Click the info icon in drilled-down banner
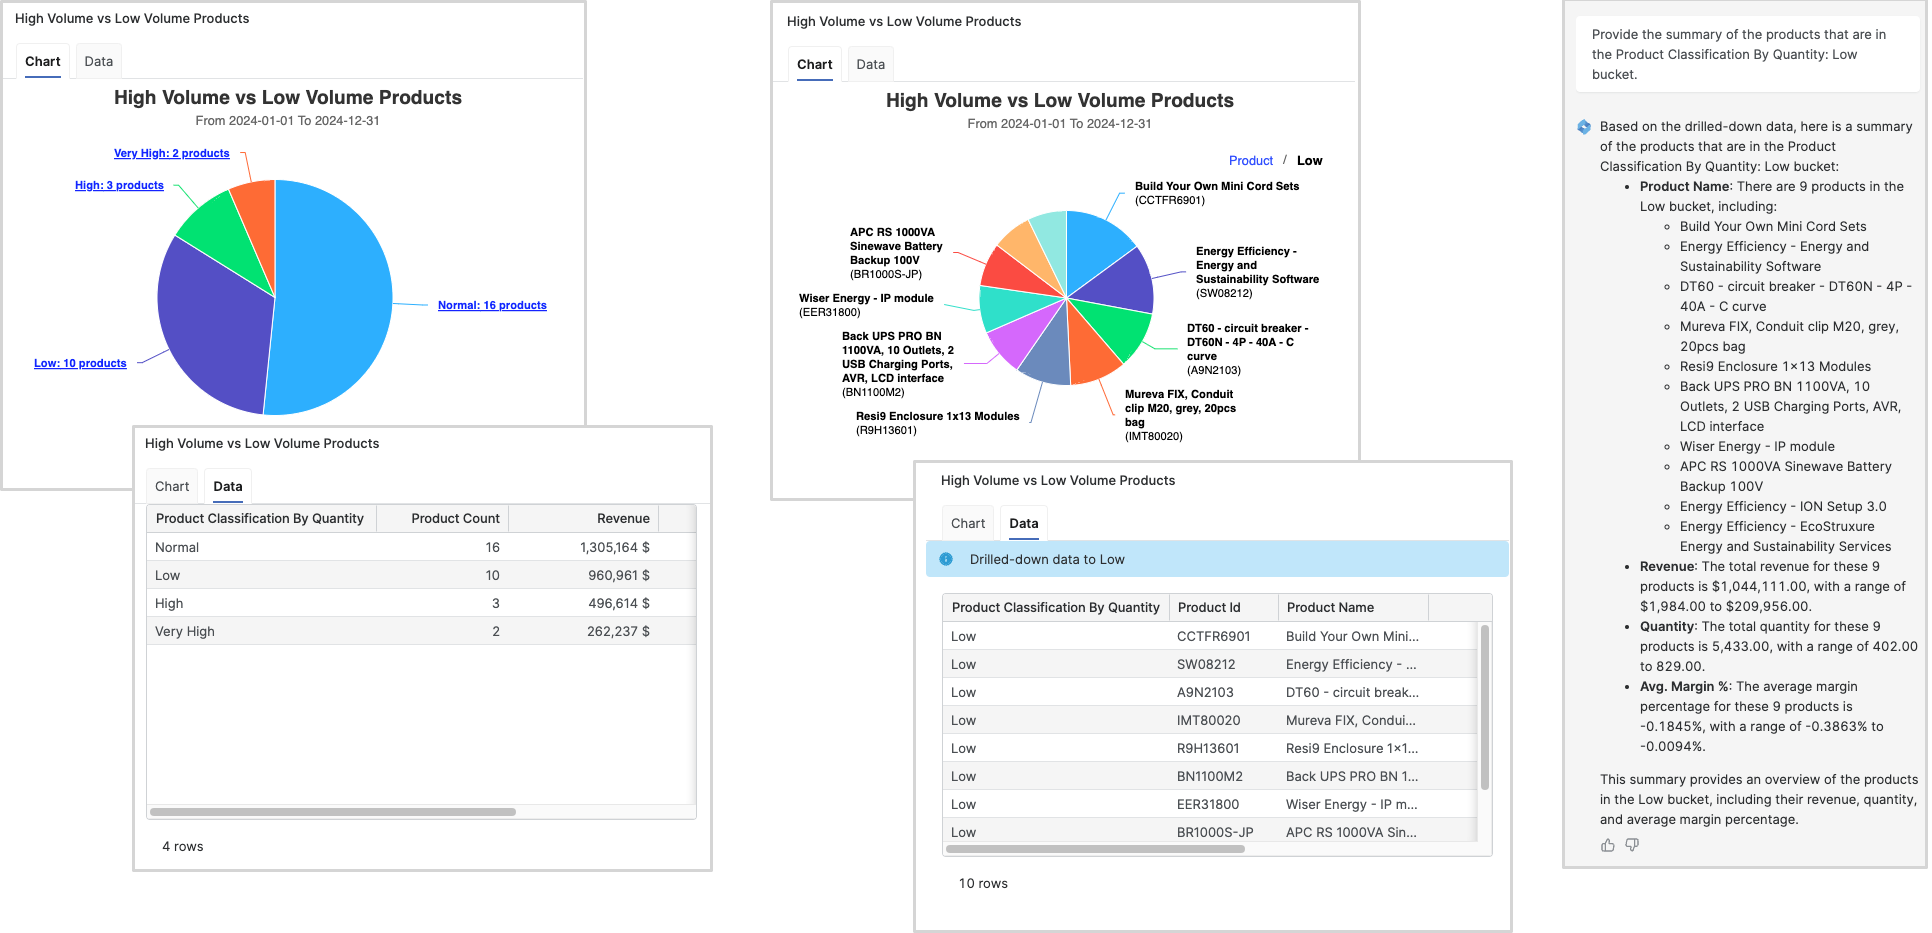The image size is (1932, 933). (946, 559)
